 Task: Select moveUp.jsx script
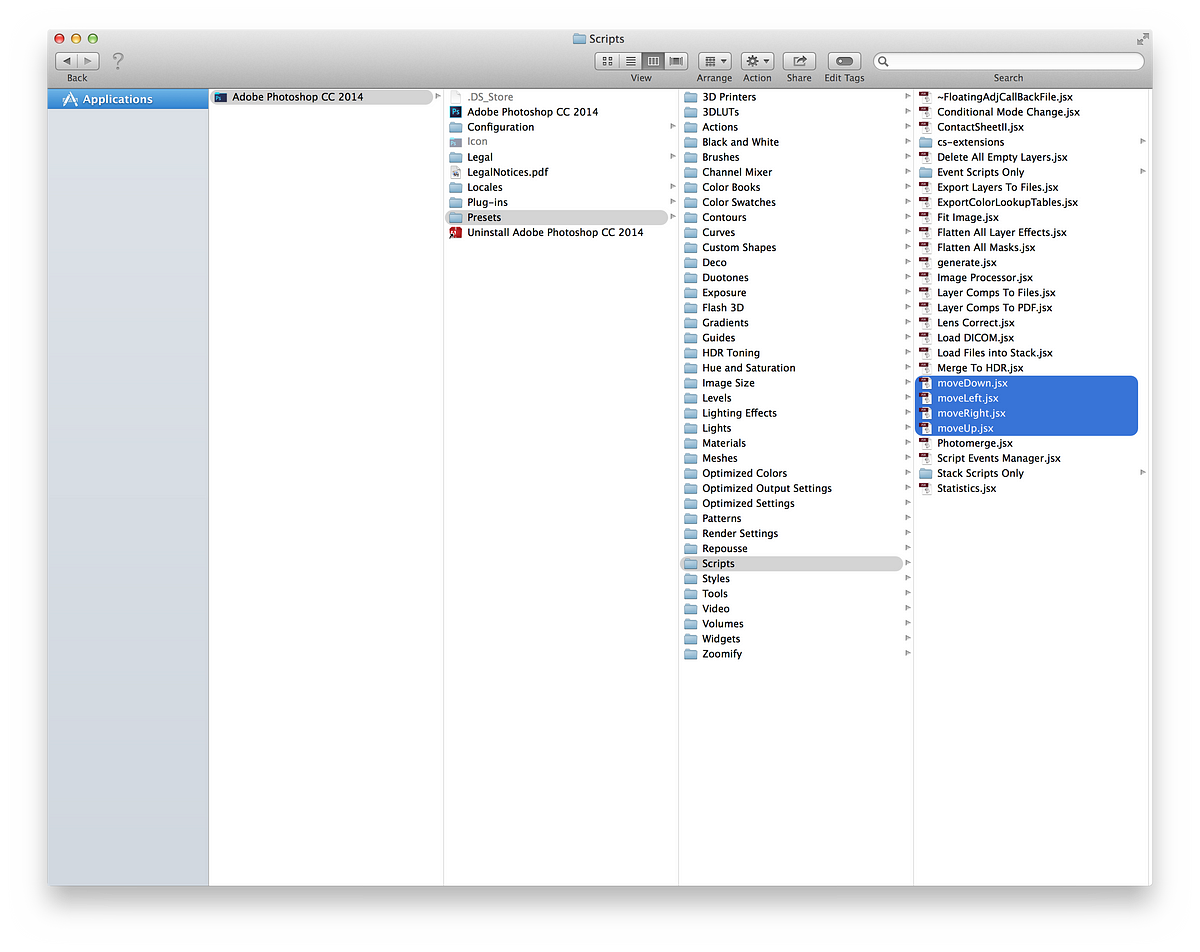coord(1026,428)
